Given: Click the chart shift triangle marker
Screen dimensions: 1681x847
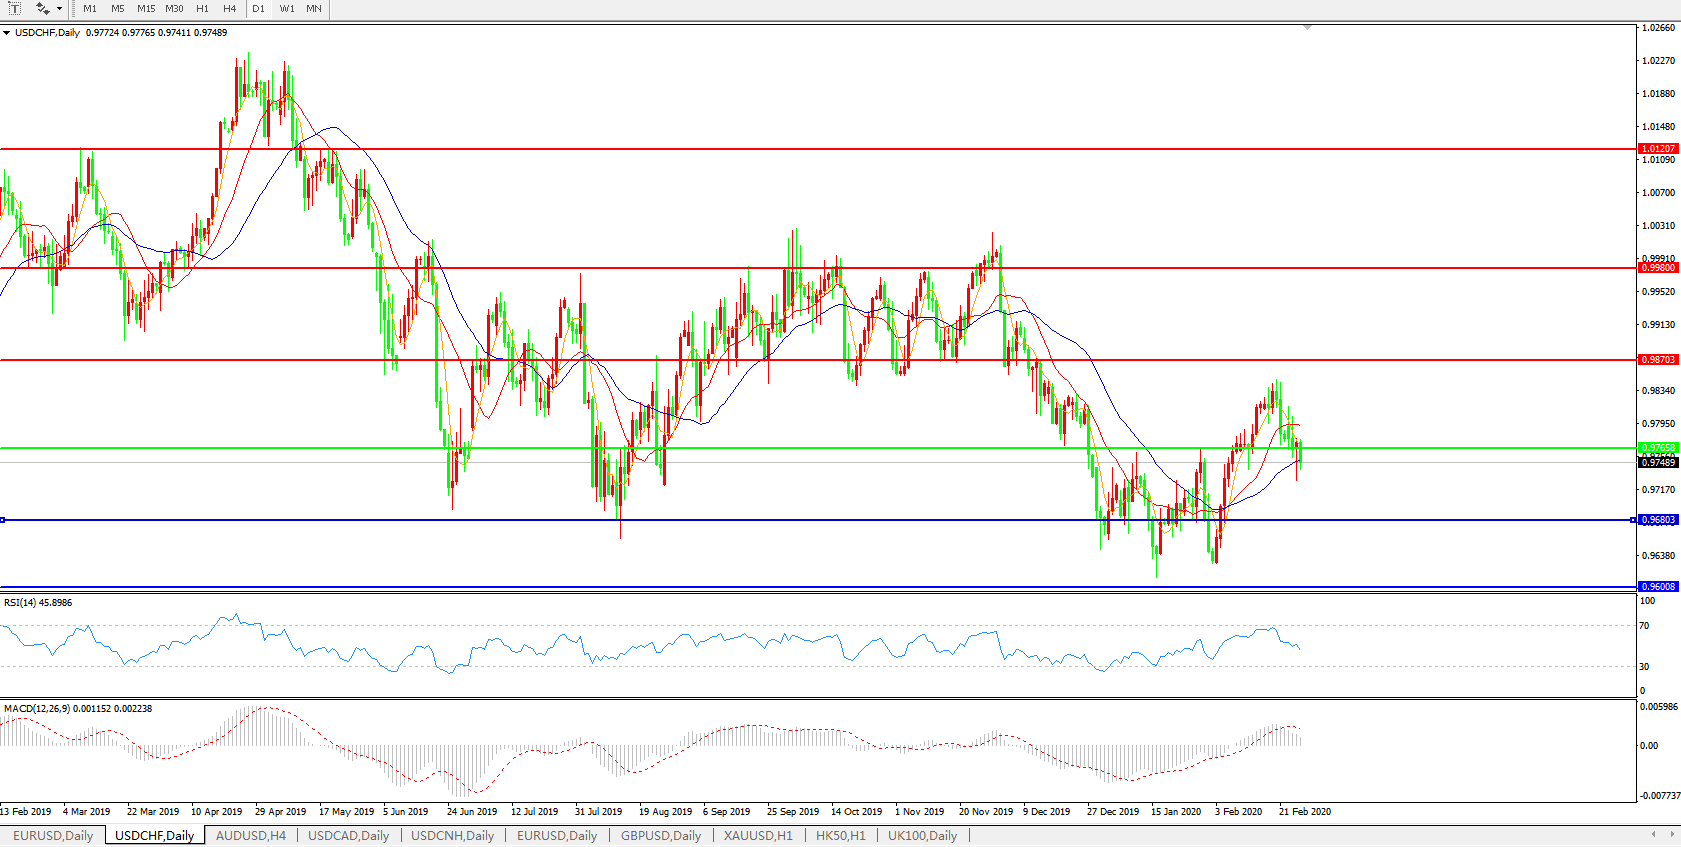Looking at the screenshot, I should click(x=1307, y=27).
